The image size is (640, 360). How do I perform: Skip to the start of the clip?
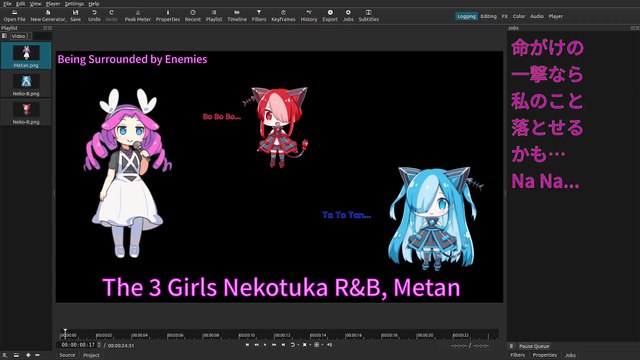(247, 345)
